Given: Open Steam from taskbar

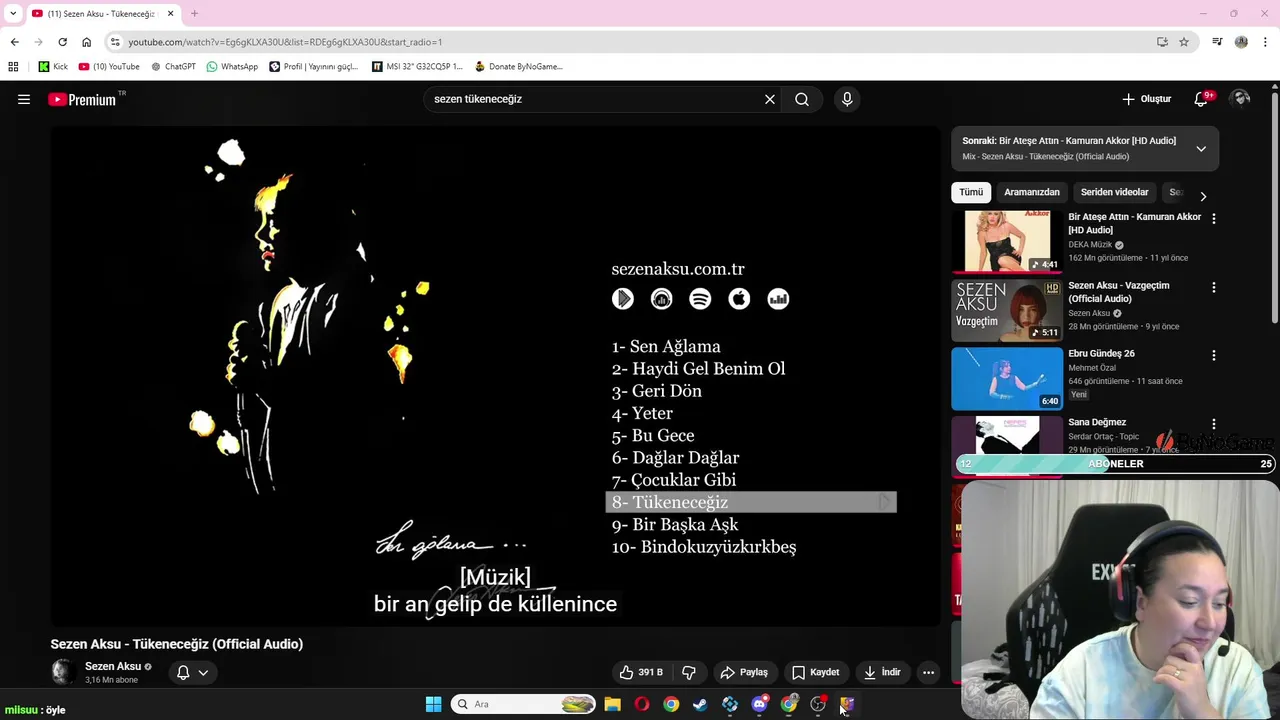Looking at the screenshot, I should 700,704.
